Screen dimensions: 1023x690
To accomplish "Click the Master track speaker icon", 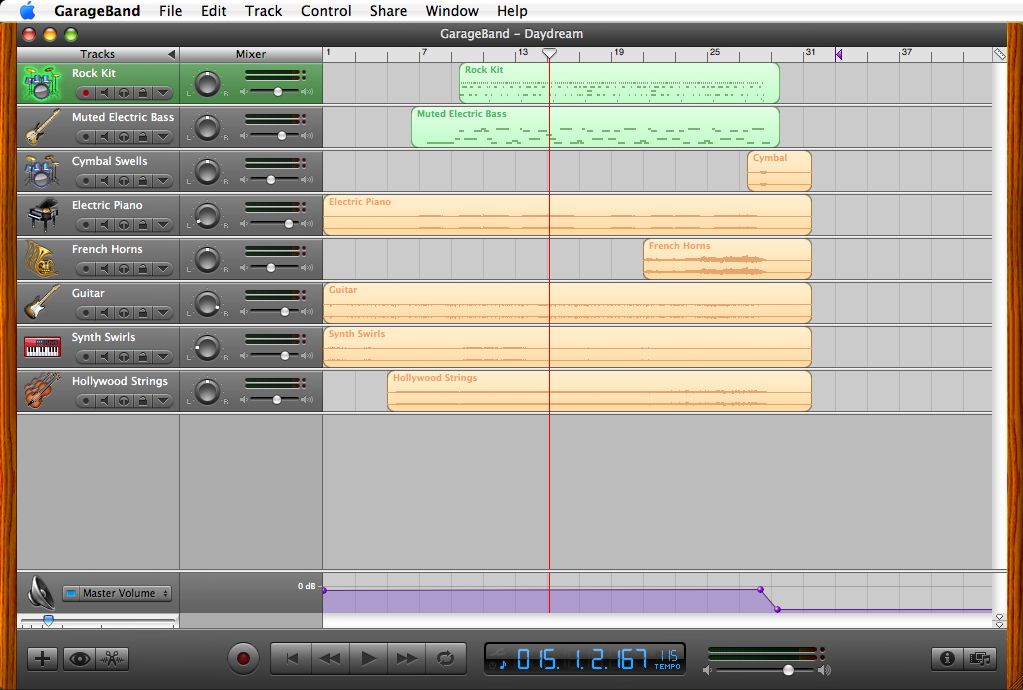I will click(x=42, y=592).
